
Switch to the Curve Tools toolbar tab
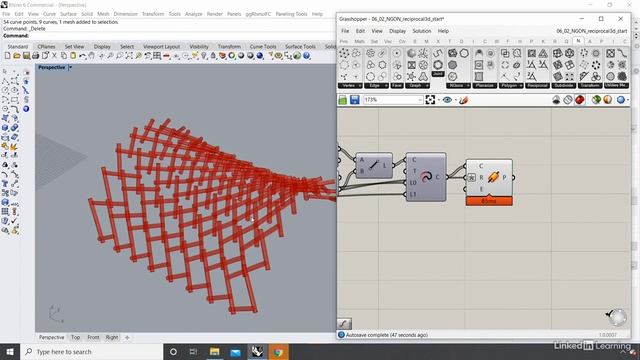262,47
